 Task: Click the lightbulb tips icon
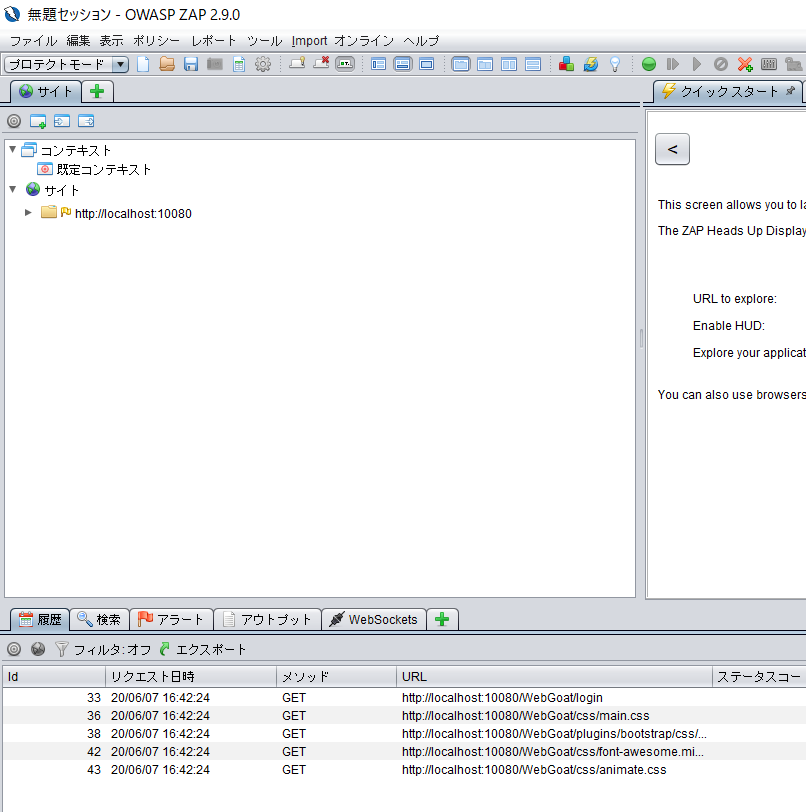coord(615,64)
